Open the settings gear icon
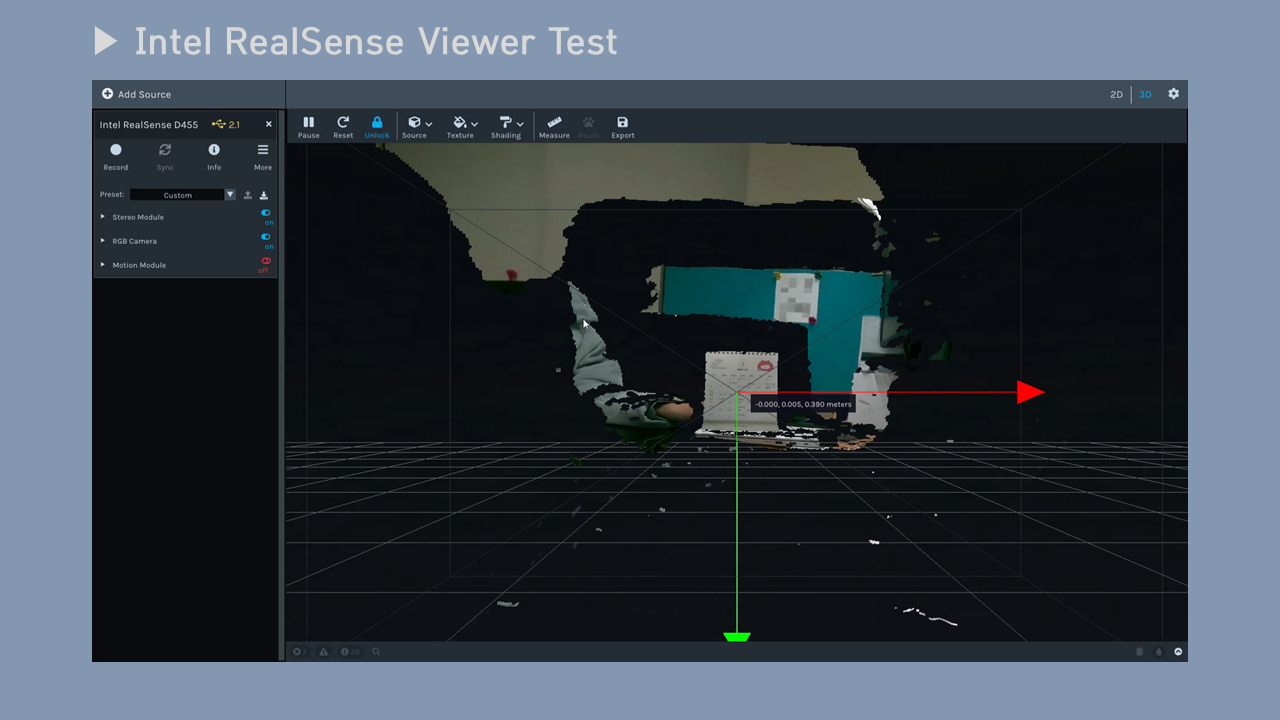 click(1173, 94)
